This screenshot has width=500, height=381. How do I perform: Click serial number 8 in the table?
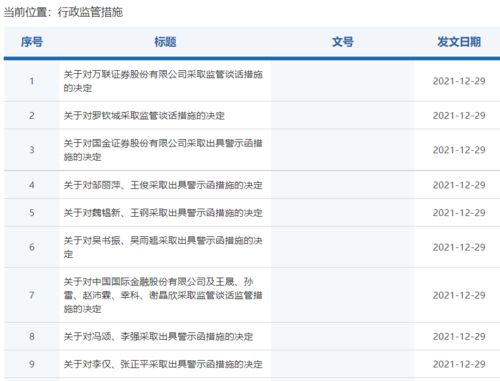(x=32, y=337)
